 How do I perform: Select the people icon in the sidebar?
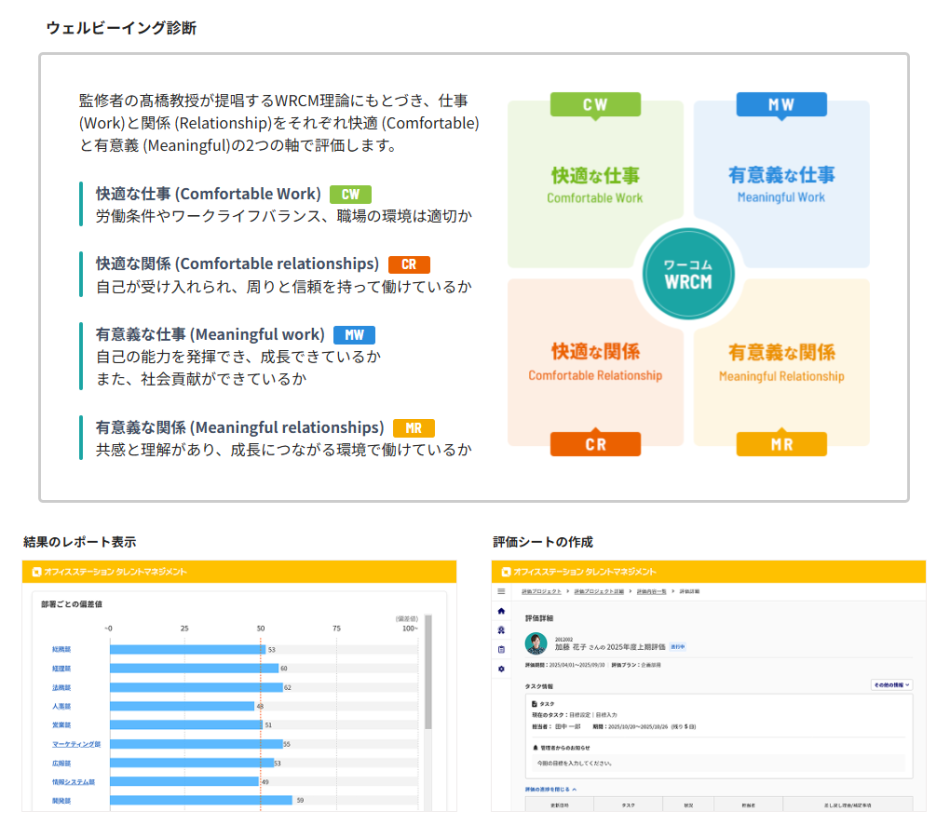pyautogui.click(x=501, y=630)
